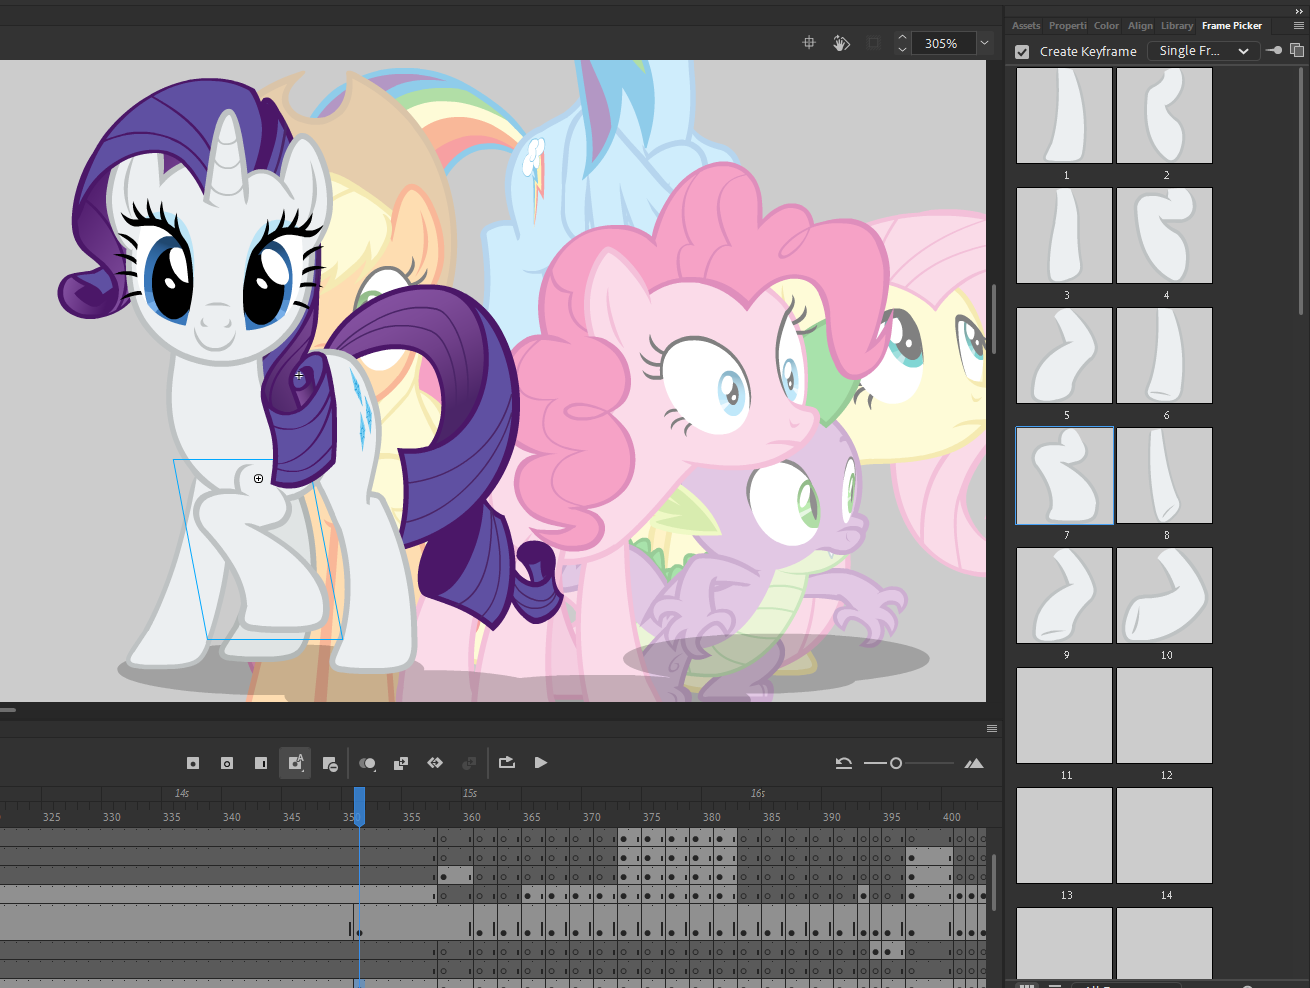Click the Create Classic Tween icon
The height and width of the screenshot is (988, 1310).
[435, 763]
